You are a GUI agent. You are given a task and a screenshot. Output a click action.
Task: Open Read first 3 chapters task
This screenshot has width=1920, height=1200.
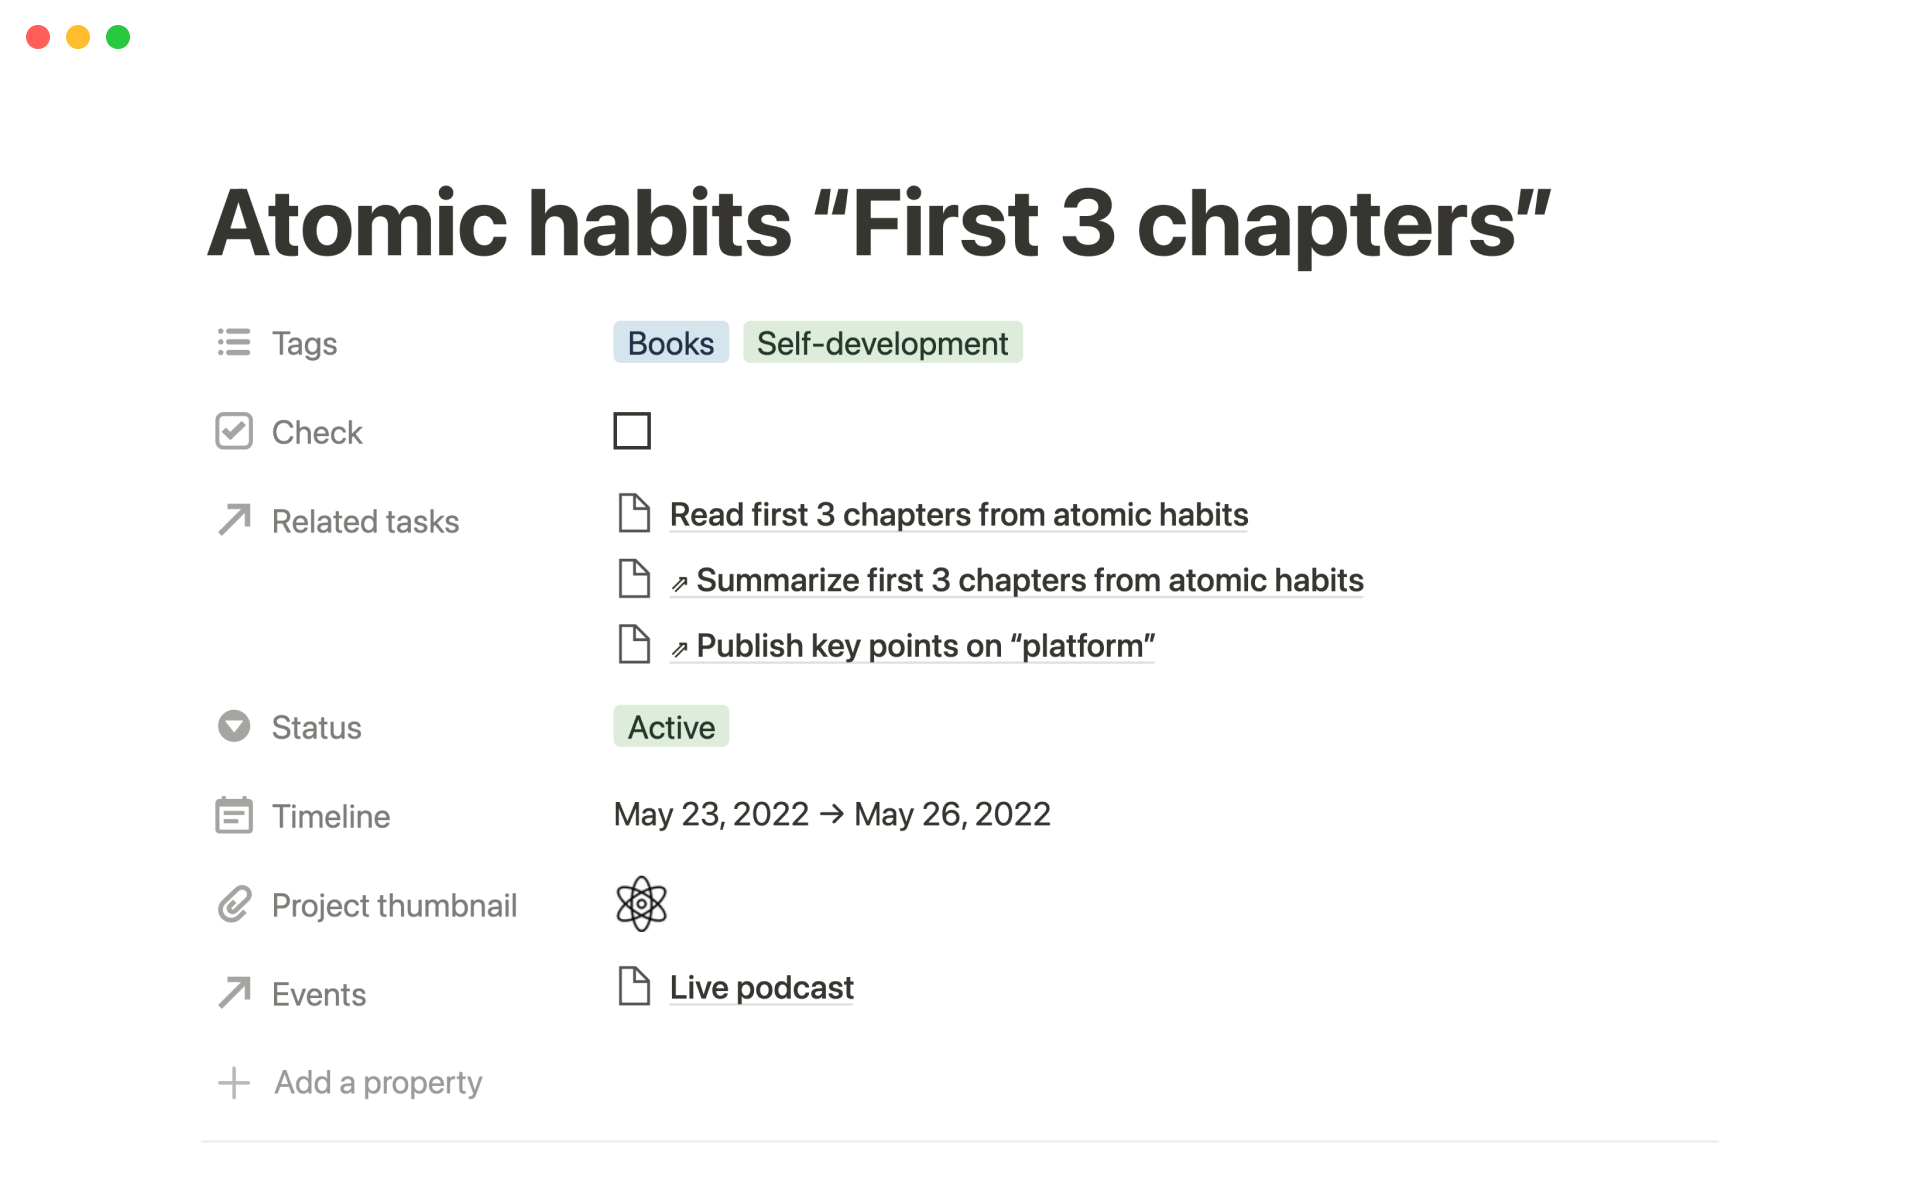tap(958, 515)
